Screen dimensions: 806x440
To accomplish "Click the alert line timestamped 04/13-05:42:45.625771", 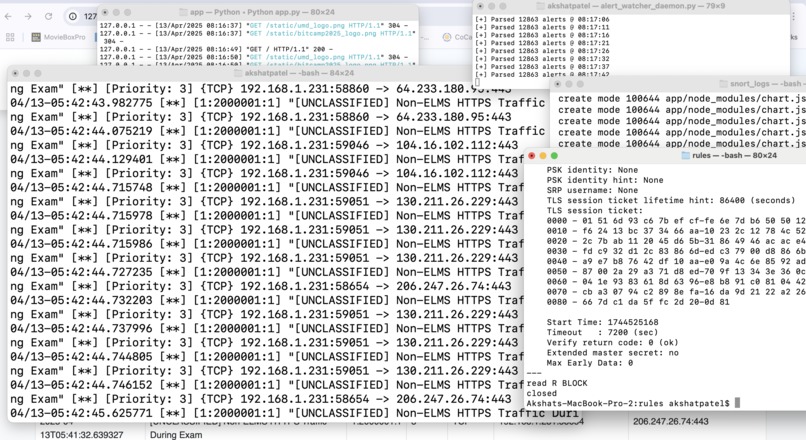I will click(294, 413).
